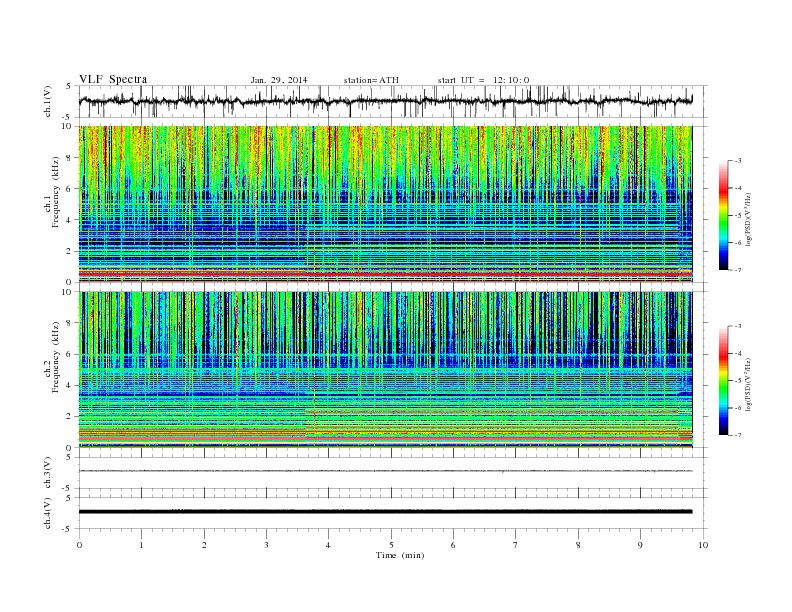This screenshot has width=792, height=612.
Task: Click the "ch.4(V)" axis label
Action: click(48, 513)
